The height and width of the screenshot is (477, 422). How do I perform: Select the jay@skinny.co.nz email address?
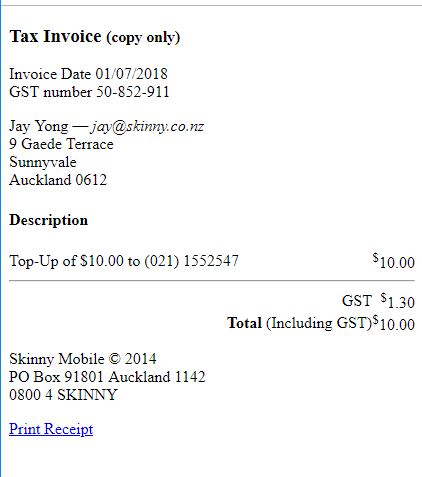[147, 127]
